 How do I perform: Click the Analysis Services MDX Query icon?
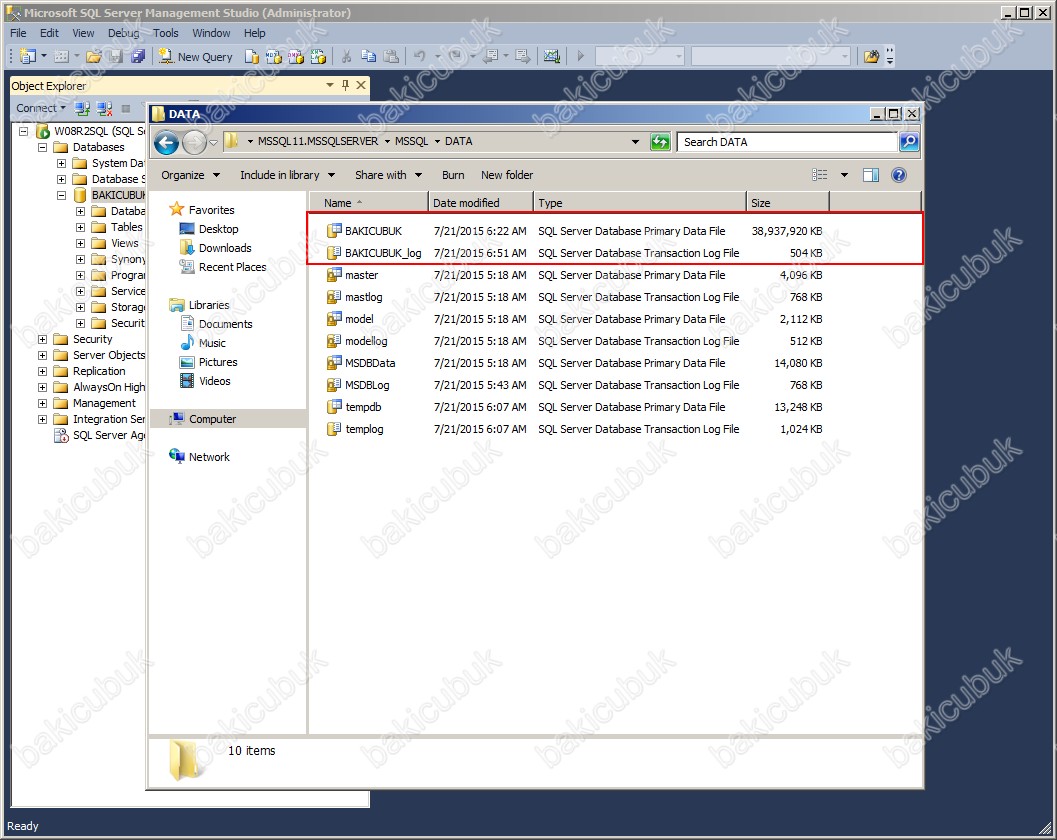(x=274, y=57)
